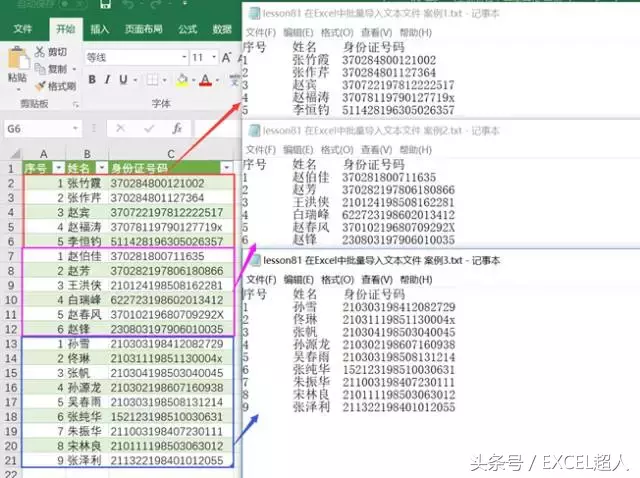
Task: Open the font color dropdown arrow
Action: coord(217,80)
